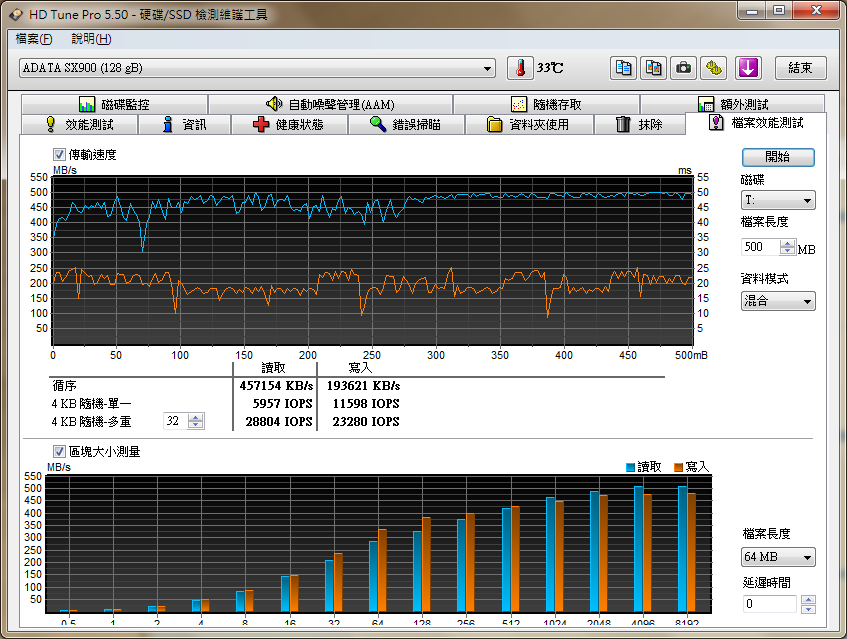Click the 結束 exit button
The height and width of the screenshot is (639, 847).
[800, 68]
